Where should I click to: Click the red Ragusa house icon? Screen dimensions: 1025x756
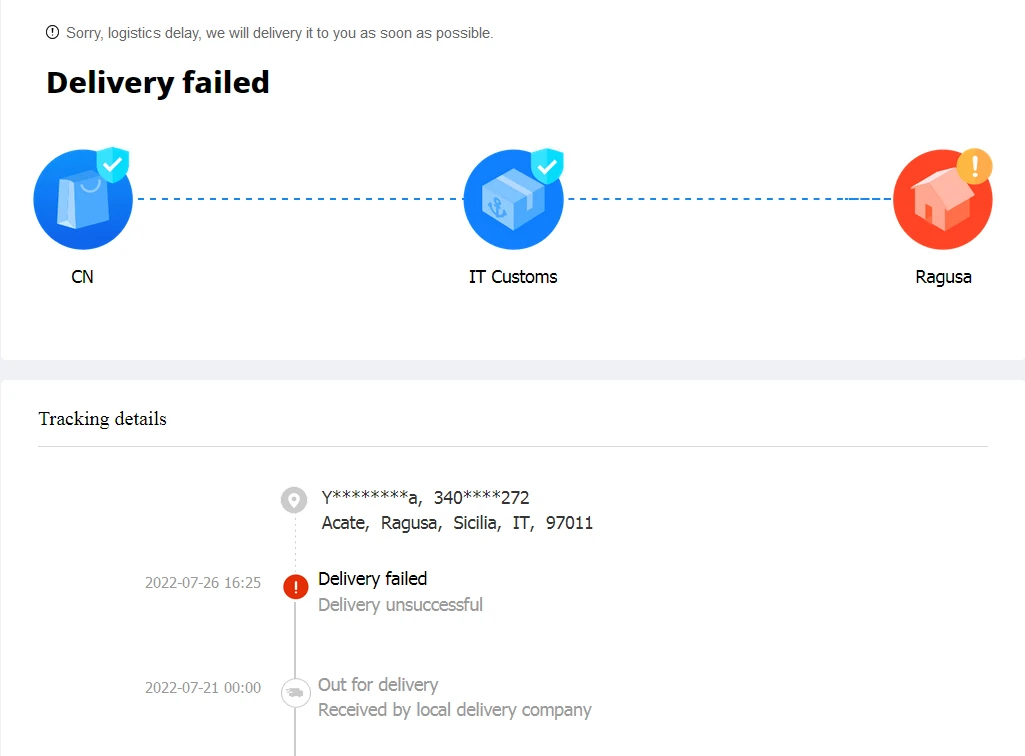click(942, 200)
